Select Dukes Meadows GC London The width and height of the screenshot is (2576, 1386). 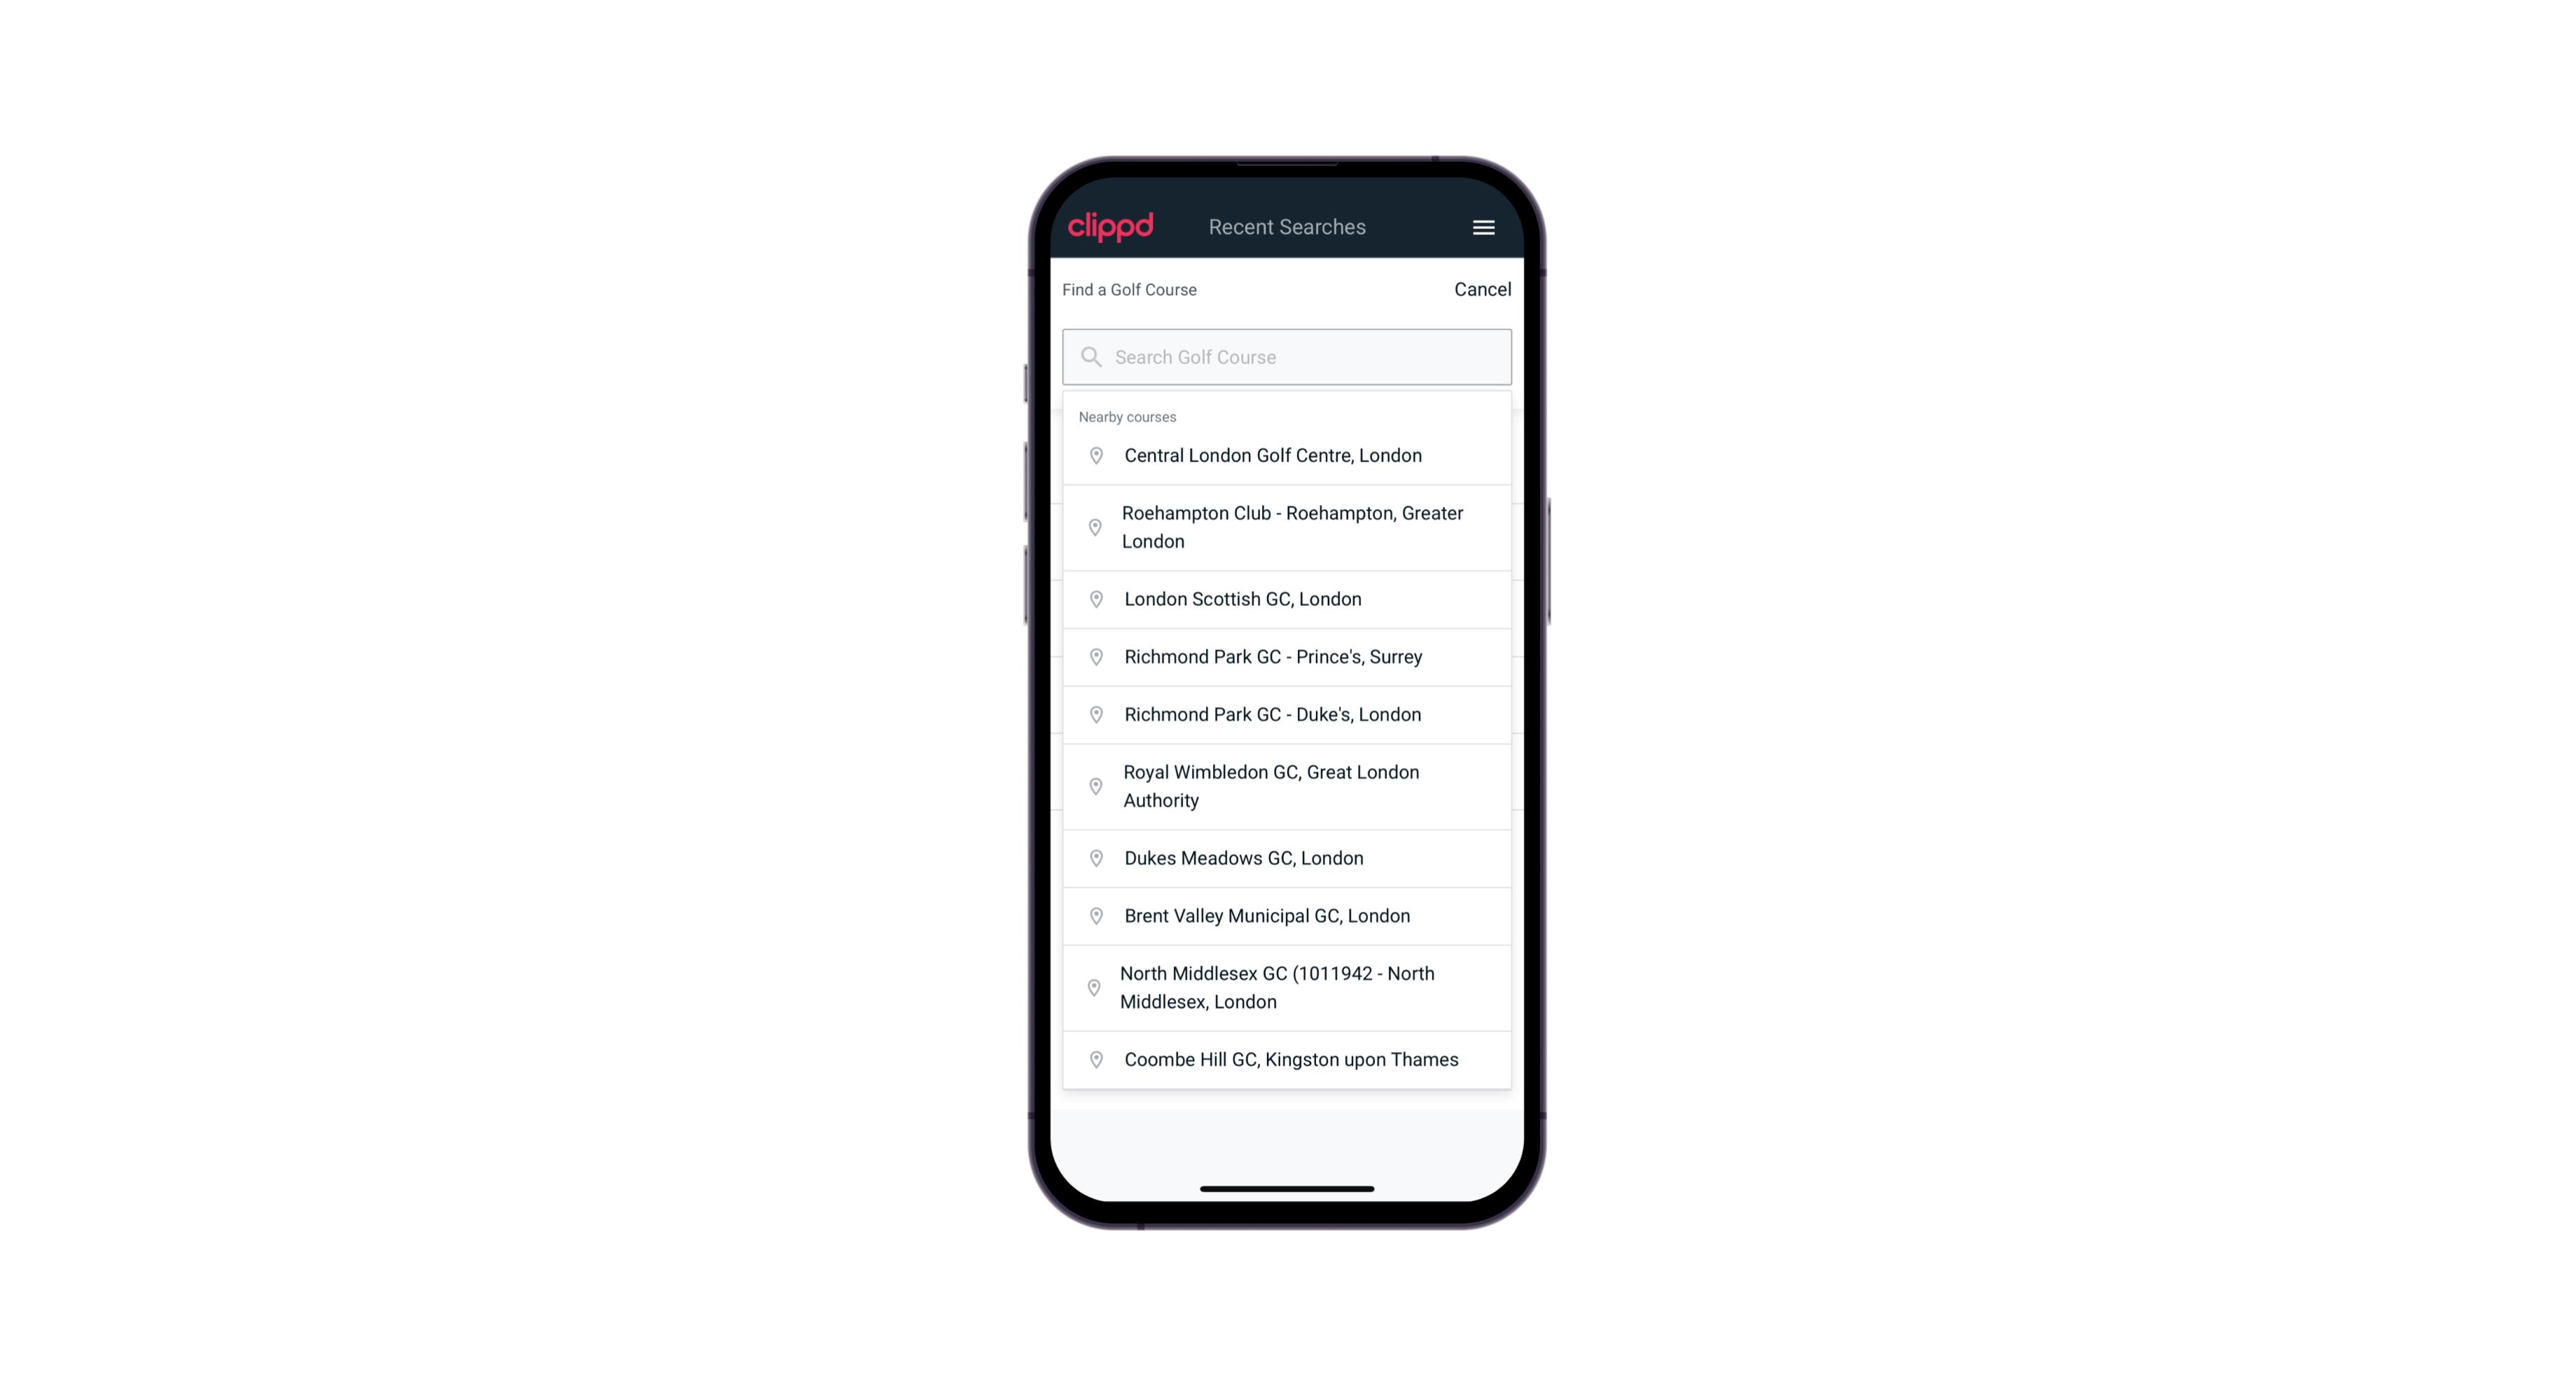pos(1287,857)
